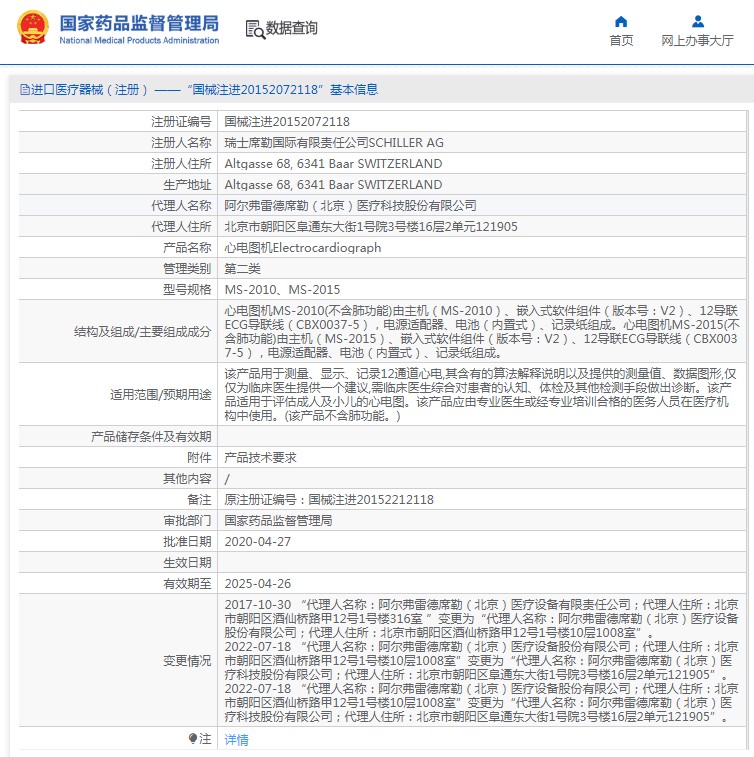
Task: Click 代理人住所 row label
Action: (x=181, y=226)
